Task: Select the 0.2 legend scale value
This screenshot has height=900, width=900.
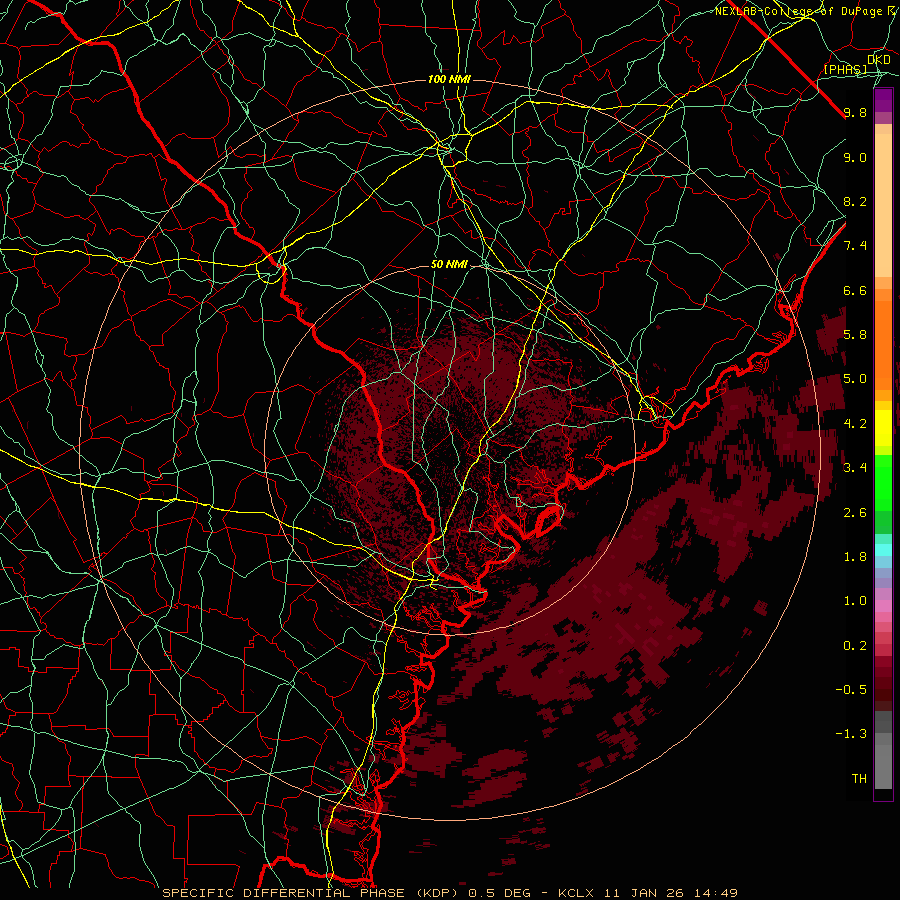Action: [x=855, y=646]
